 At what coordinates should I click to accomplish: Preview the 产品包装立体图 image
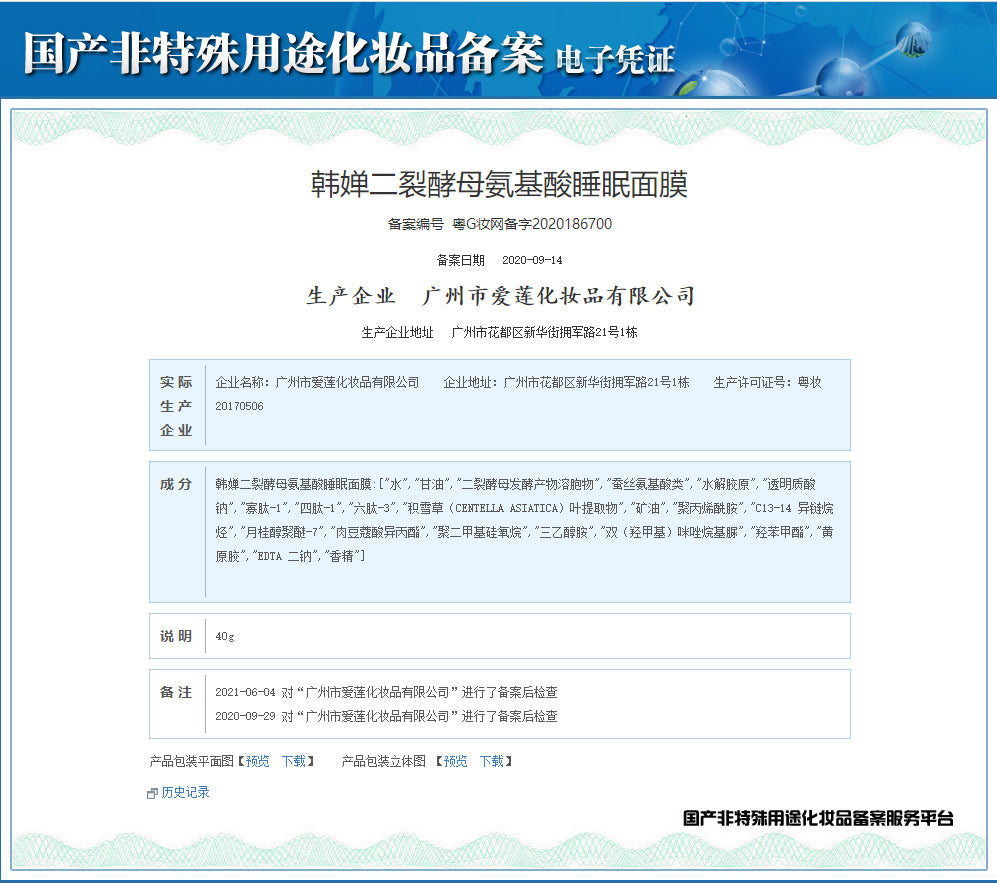click(455, 761)
